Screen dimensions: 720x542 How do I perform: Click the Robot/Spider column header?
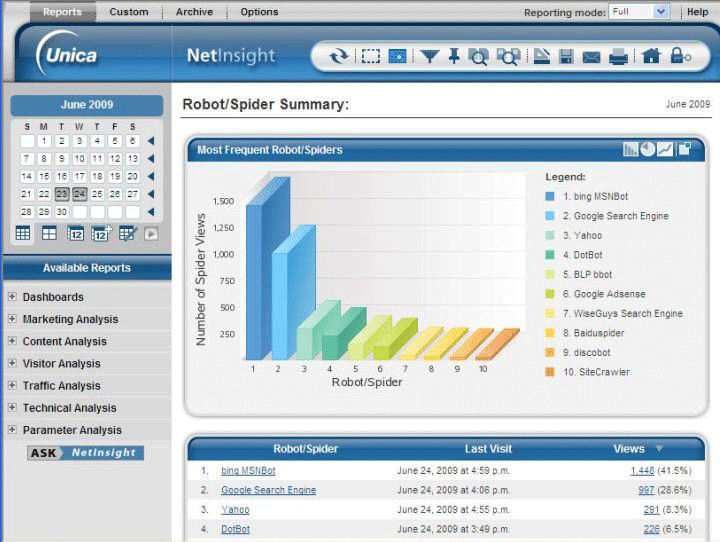point(305,448)
